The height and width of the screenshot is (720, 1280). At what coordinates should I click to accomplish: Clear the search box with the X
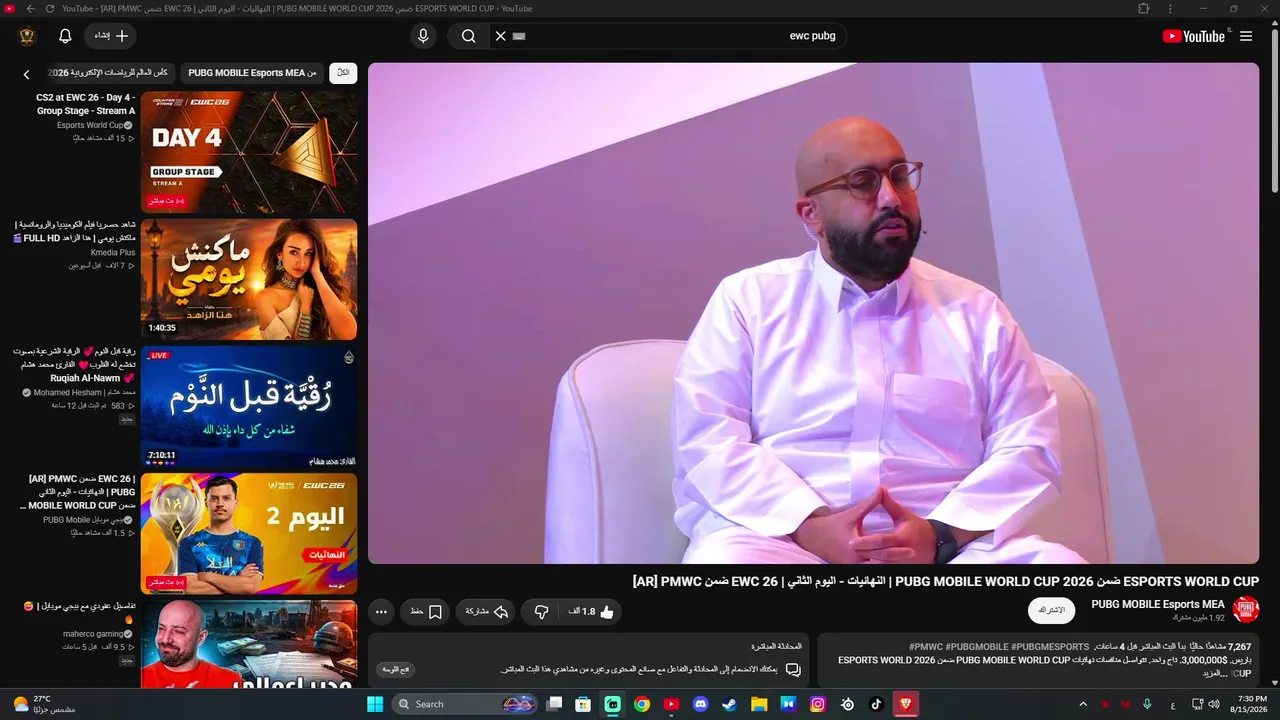click(x=500, y=36)
